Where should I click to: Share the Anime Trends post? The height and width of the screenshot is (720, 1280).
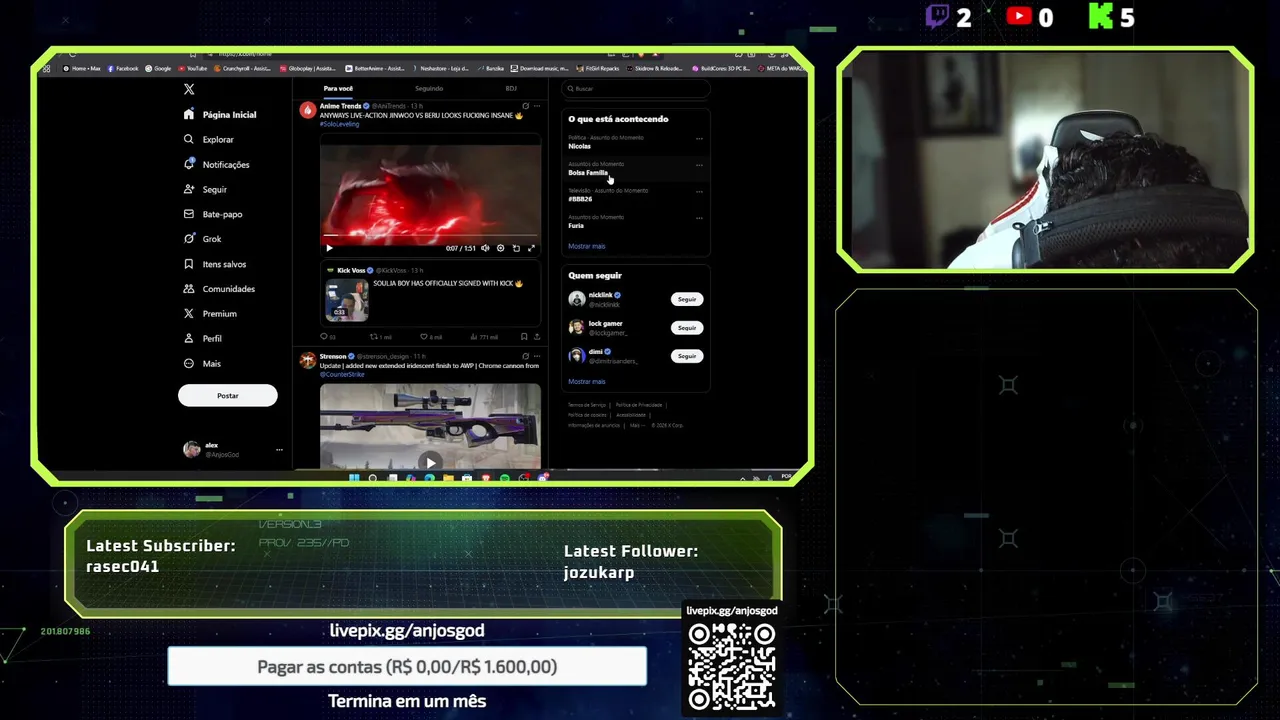click(x=537, y=337)
